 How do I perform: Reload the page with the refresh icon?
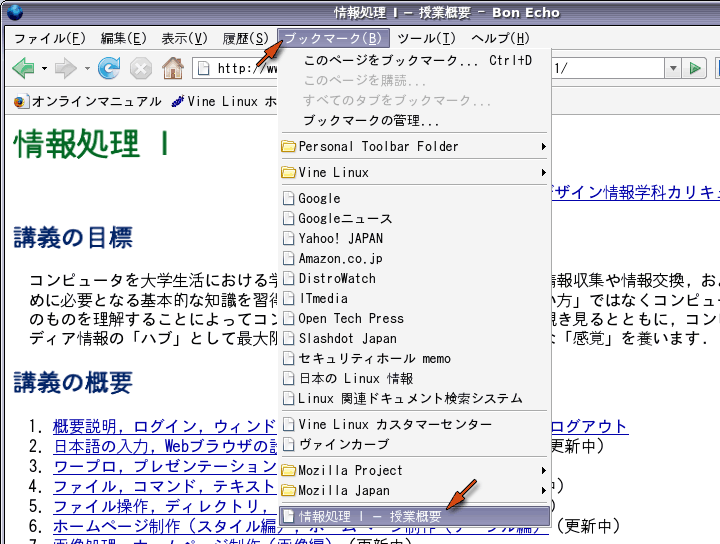tap(108, 69)
